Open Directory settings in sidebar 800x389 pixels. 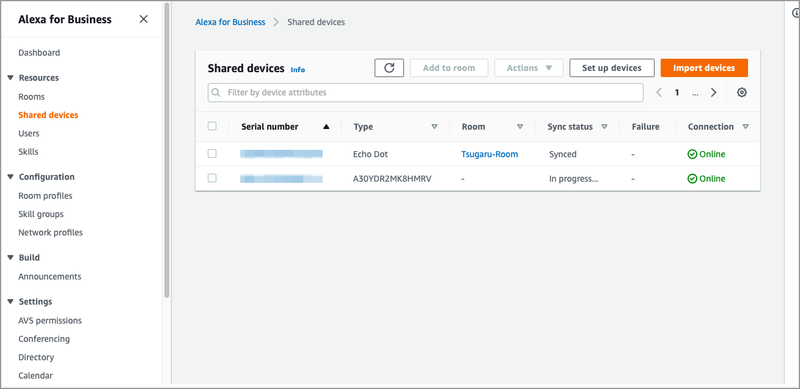coord(36,357)
